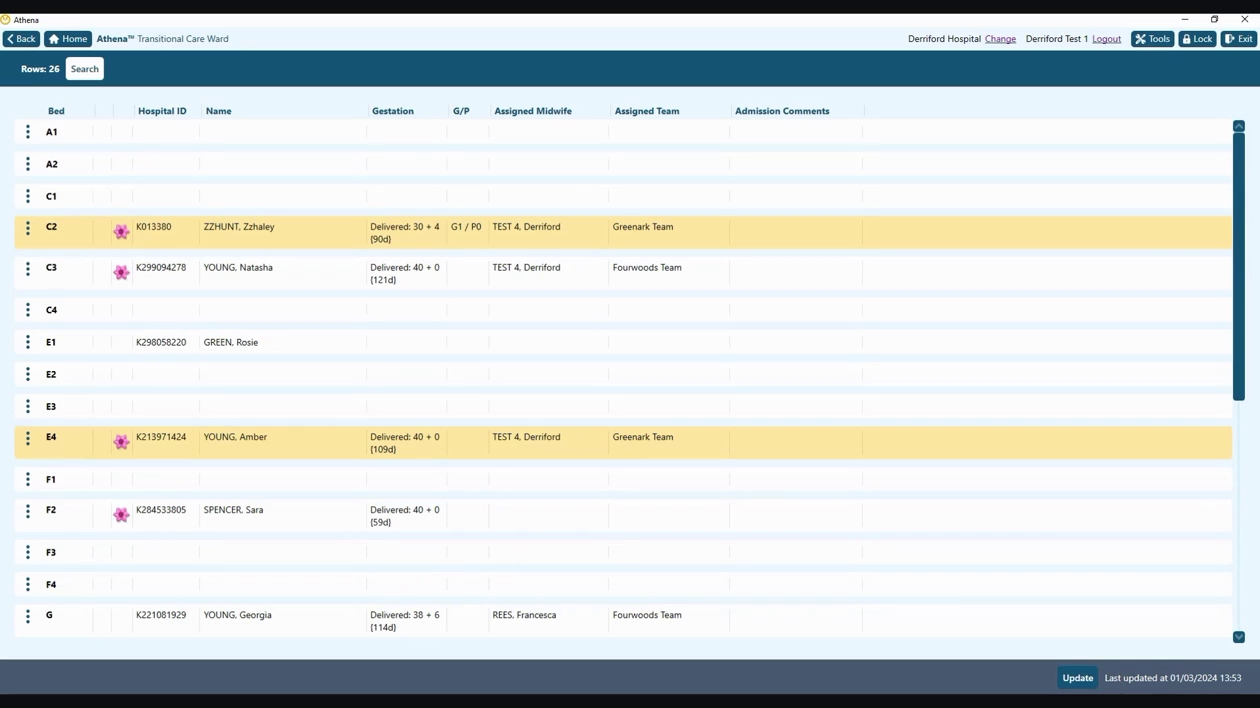Open the row menu for bed C1
The image size is (1260, 708).
tap(28, 196)
